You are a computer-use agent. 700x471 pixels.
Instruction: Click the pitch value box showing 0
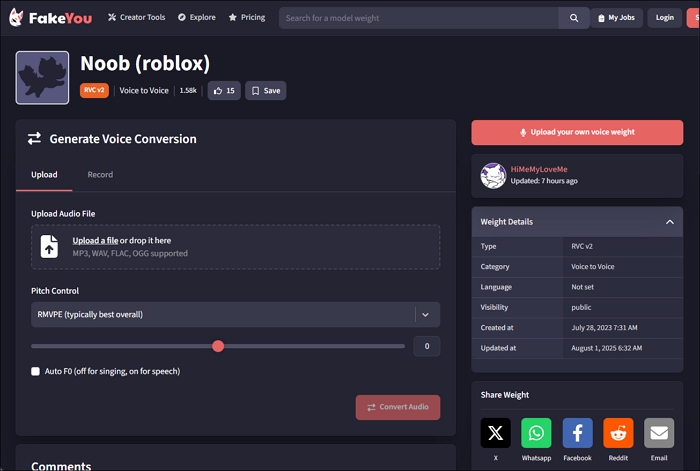point(427,346)
